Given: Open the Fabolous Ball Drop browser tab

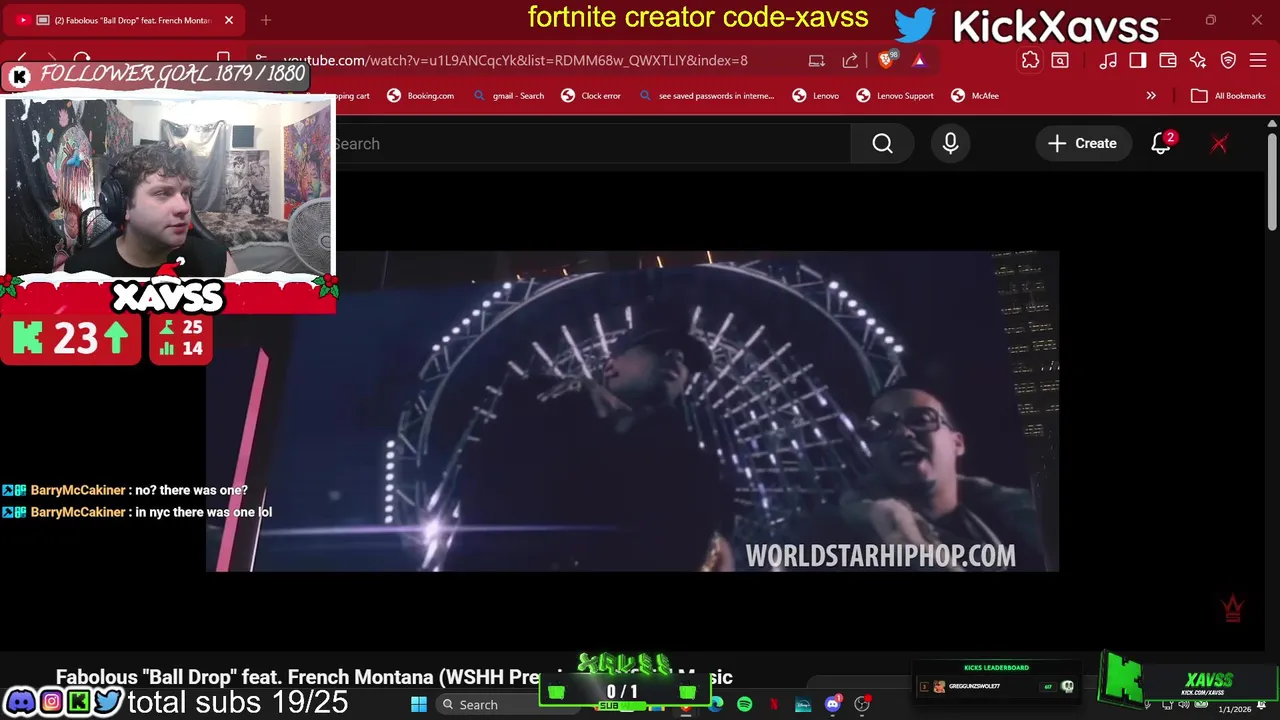Looking at the screenshot, I should point(125,20).
